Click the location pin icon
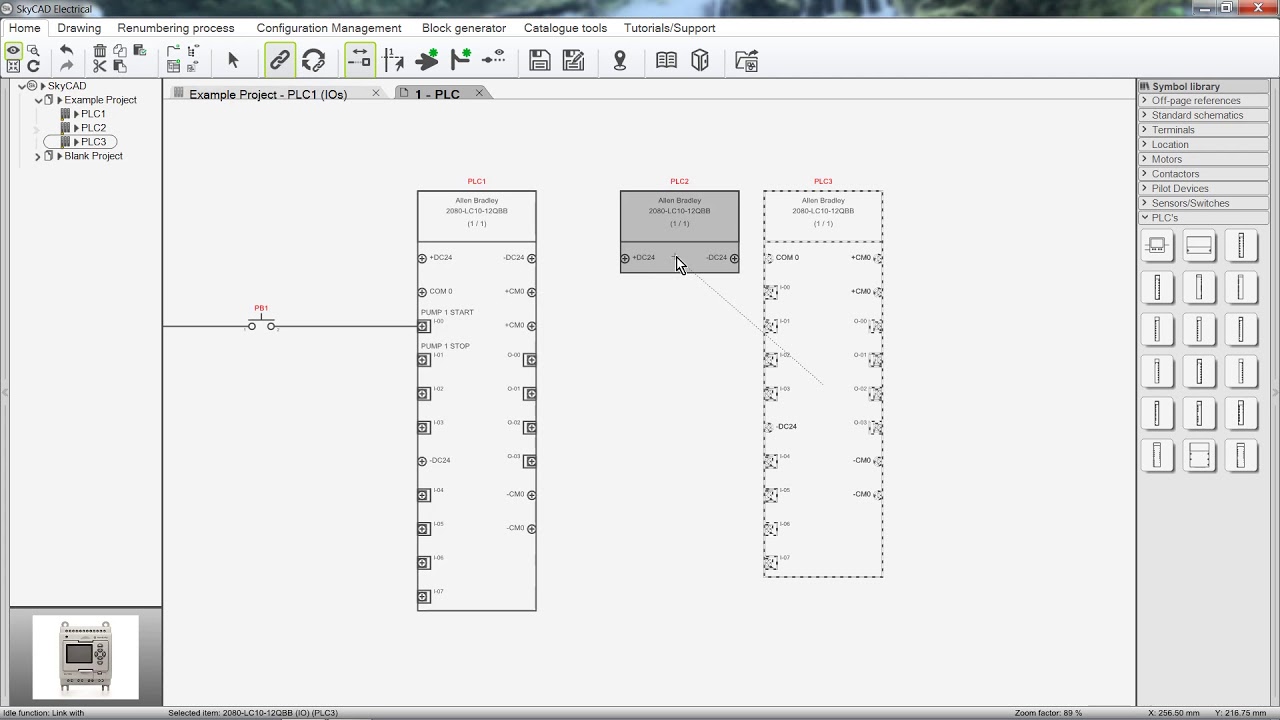 [620, 60]
